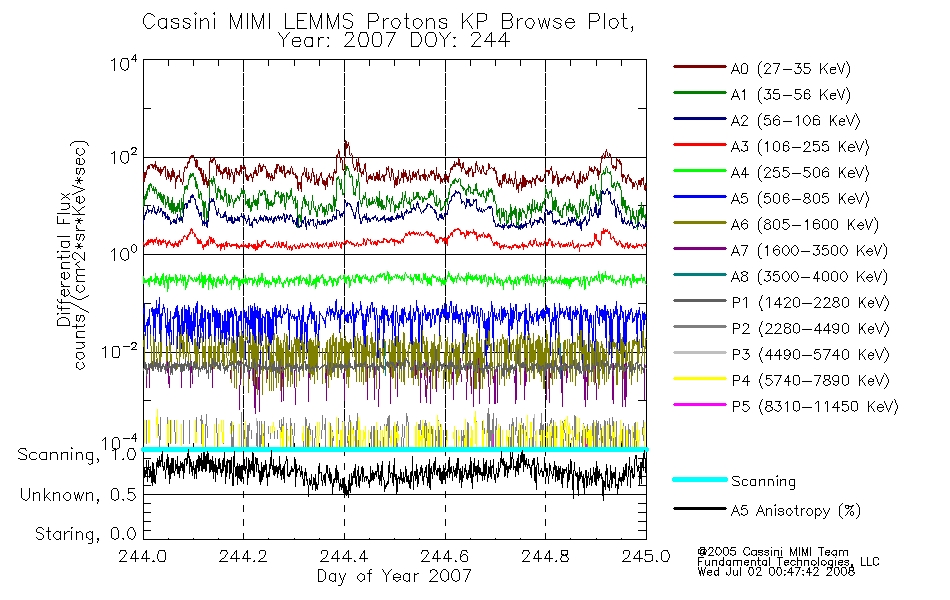Click the Day of Year 2007 axis label
The width and height of the screenshot is (950, 600).
point(394,576)
